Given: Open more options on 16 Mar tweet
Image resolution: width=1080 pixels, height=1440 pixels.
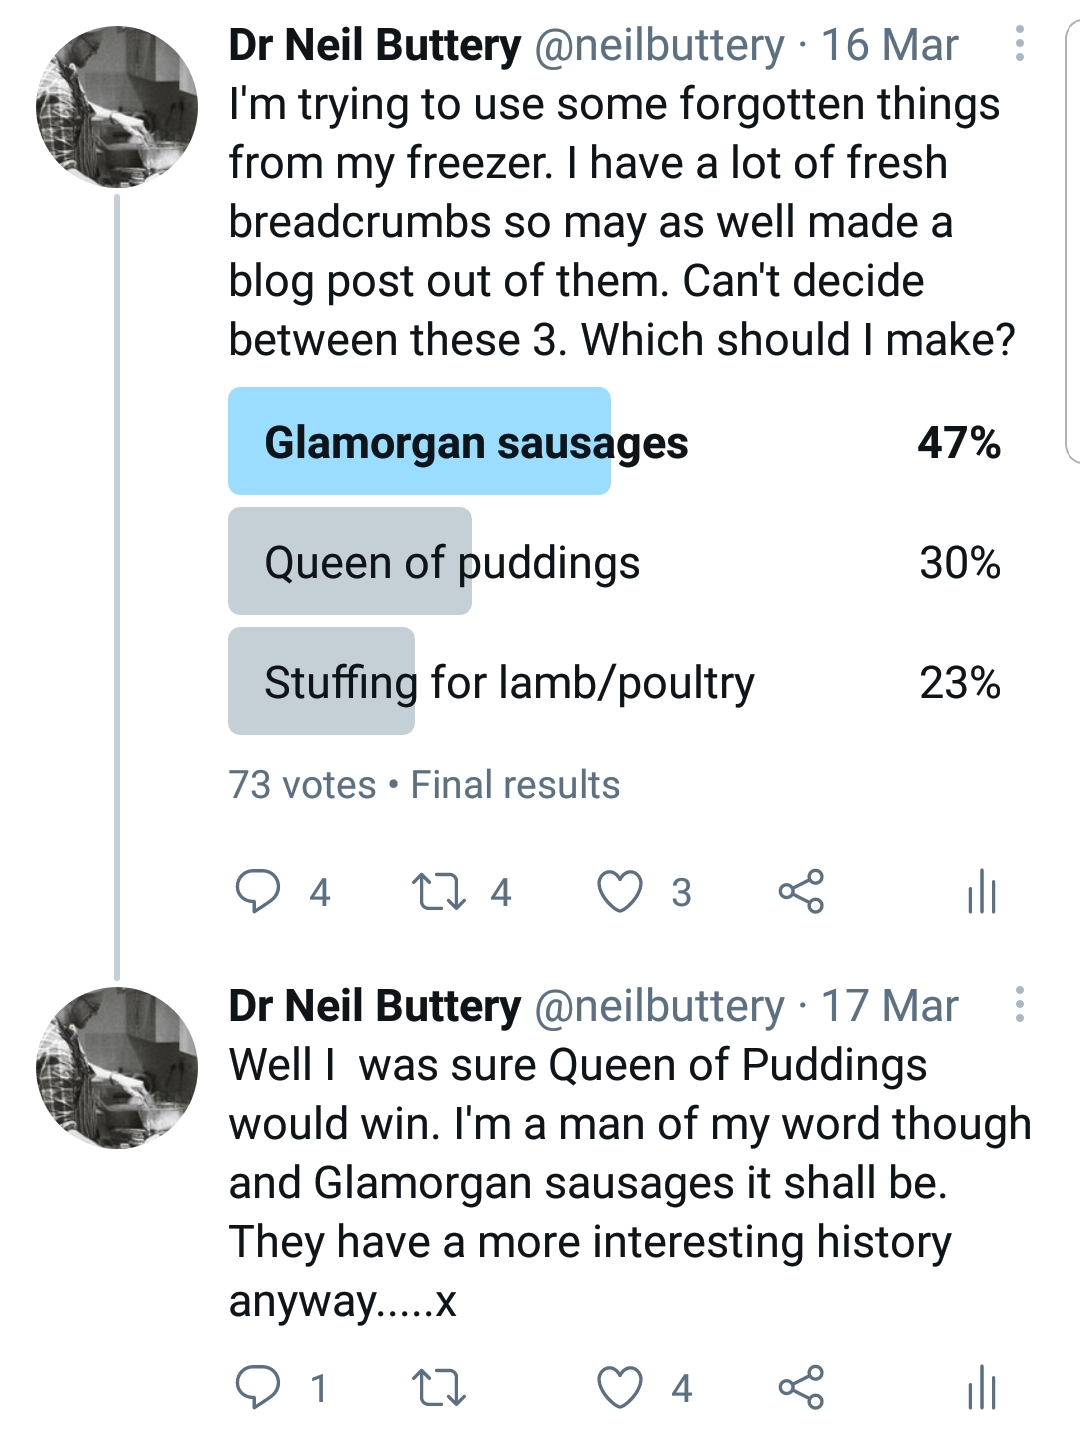Looking at the screenshot, I should click(x=1019, y=44).
